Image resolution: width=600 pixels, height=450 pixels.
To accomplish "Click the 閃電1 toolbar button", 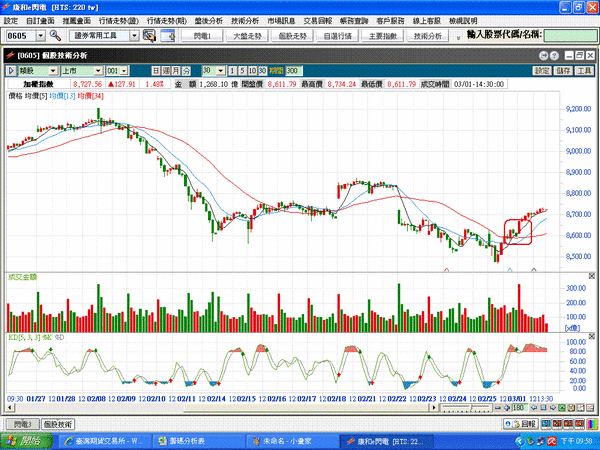I will (x=202, y=36).
